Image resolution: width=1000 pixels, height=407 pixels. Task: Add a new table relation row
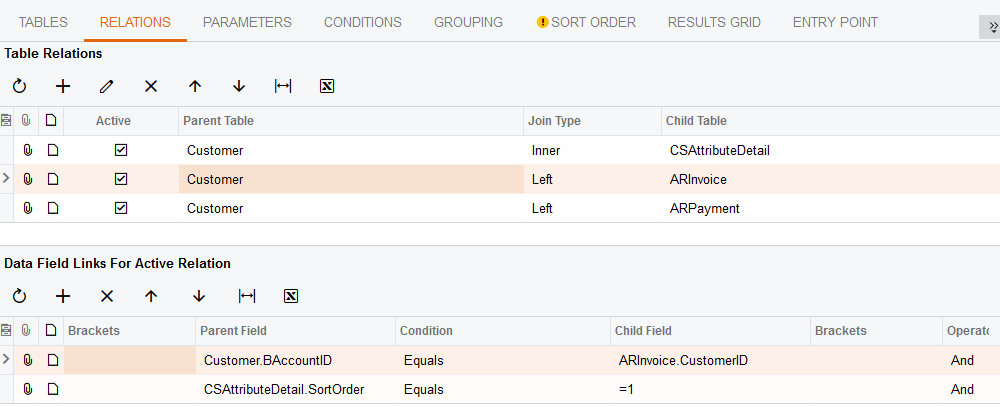tap(63, 86)
